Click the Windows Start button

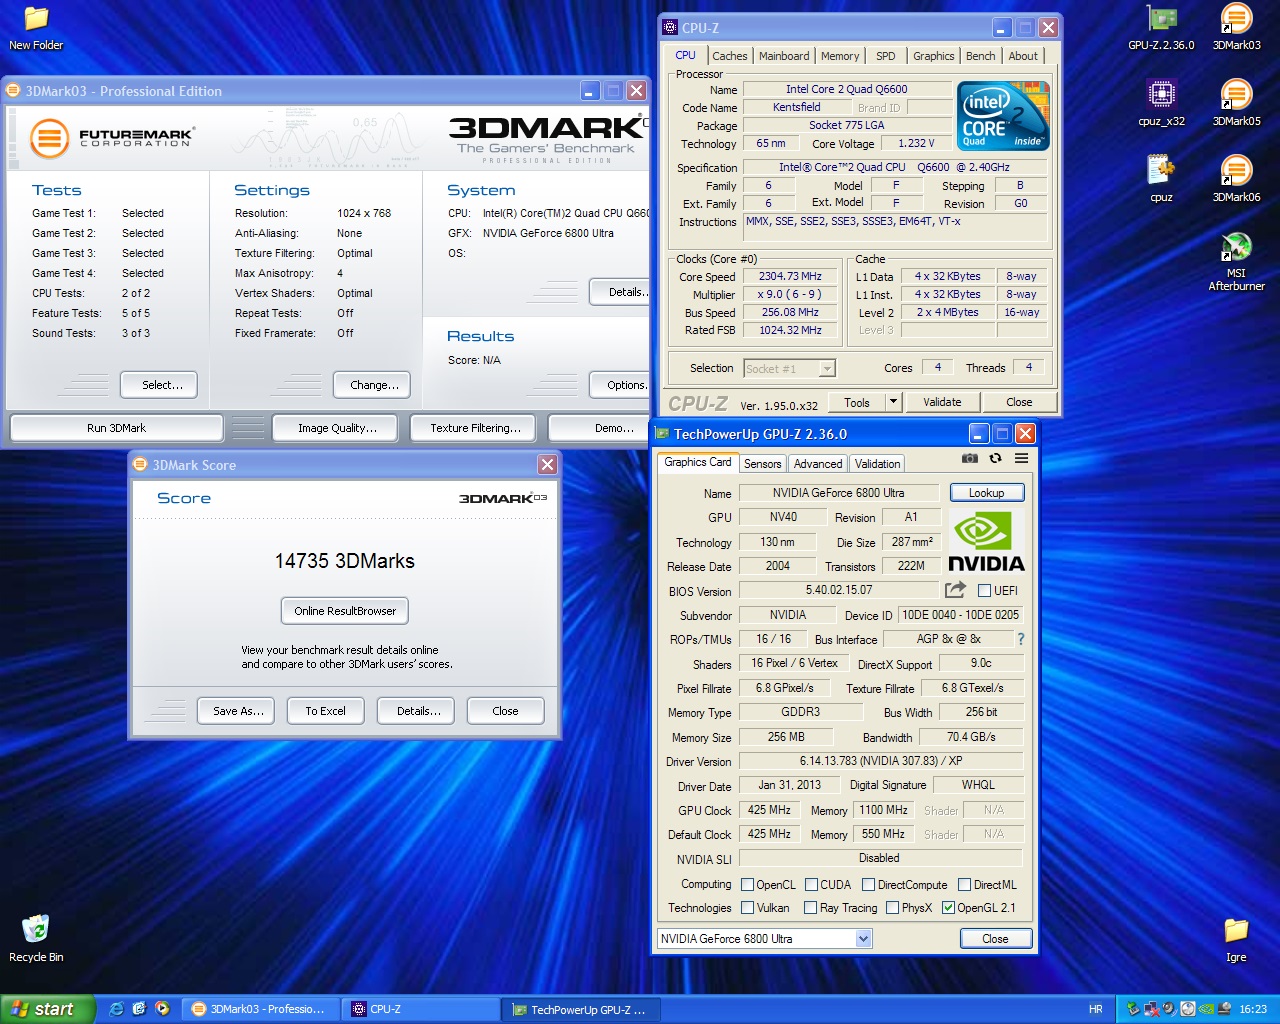47,1009
